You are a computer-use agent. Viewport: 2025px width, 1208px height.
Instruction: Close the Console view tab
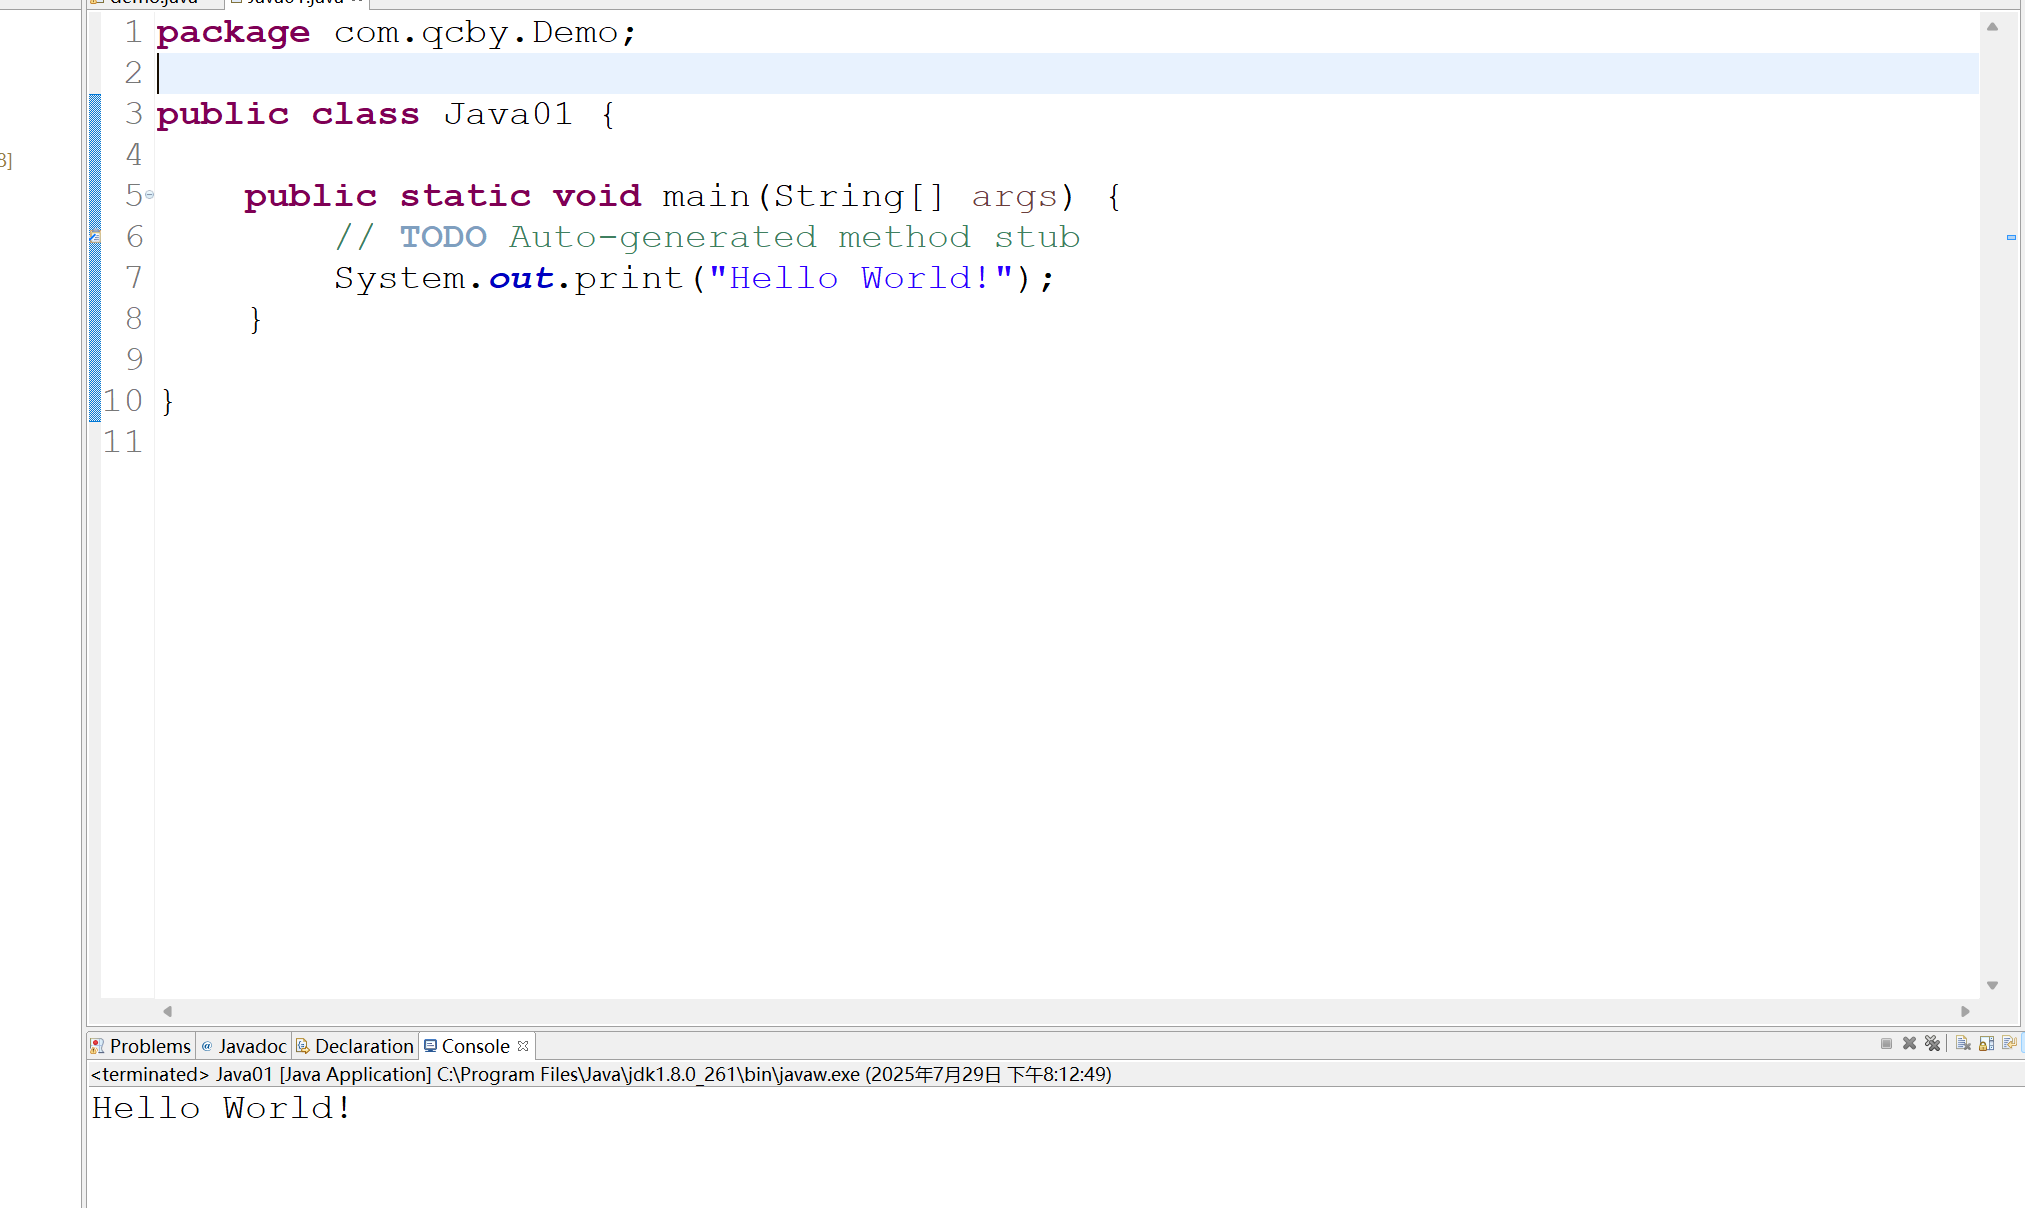523,1046
